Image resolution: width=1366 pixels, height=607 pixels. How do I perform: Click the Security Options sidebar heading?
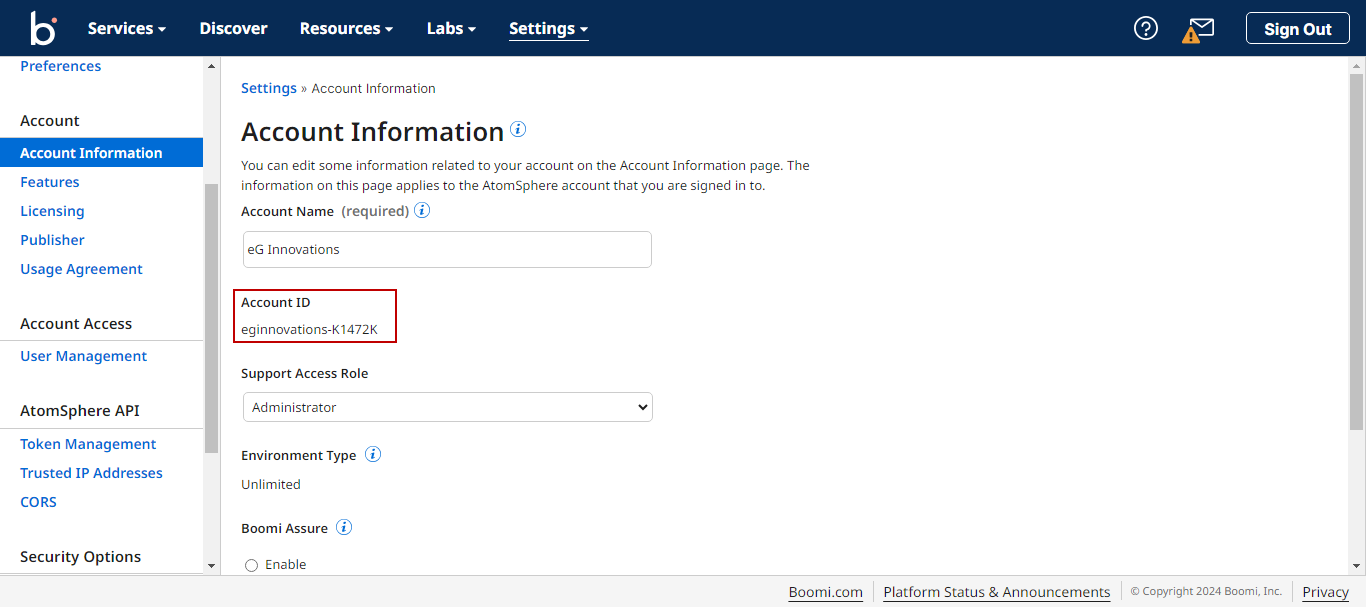click(x=80, y=557)
